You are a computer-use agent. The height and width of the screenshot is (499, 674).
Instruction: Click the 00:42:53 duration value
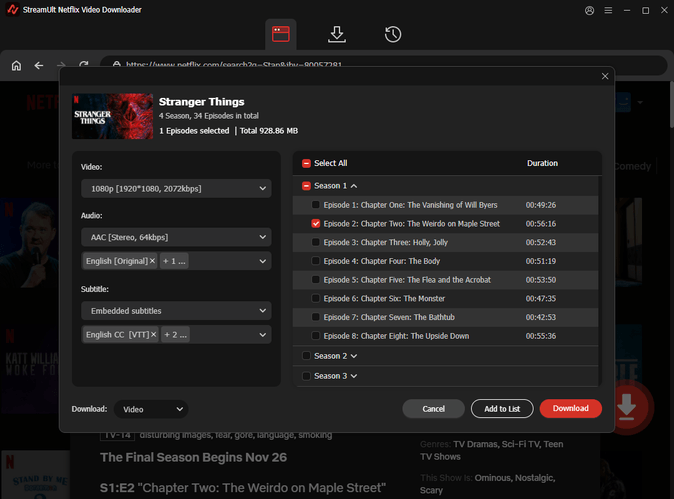click(x=541, y=317)
